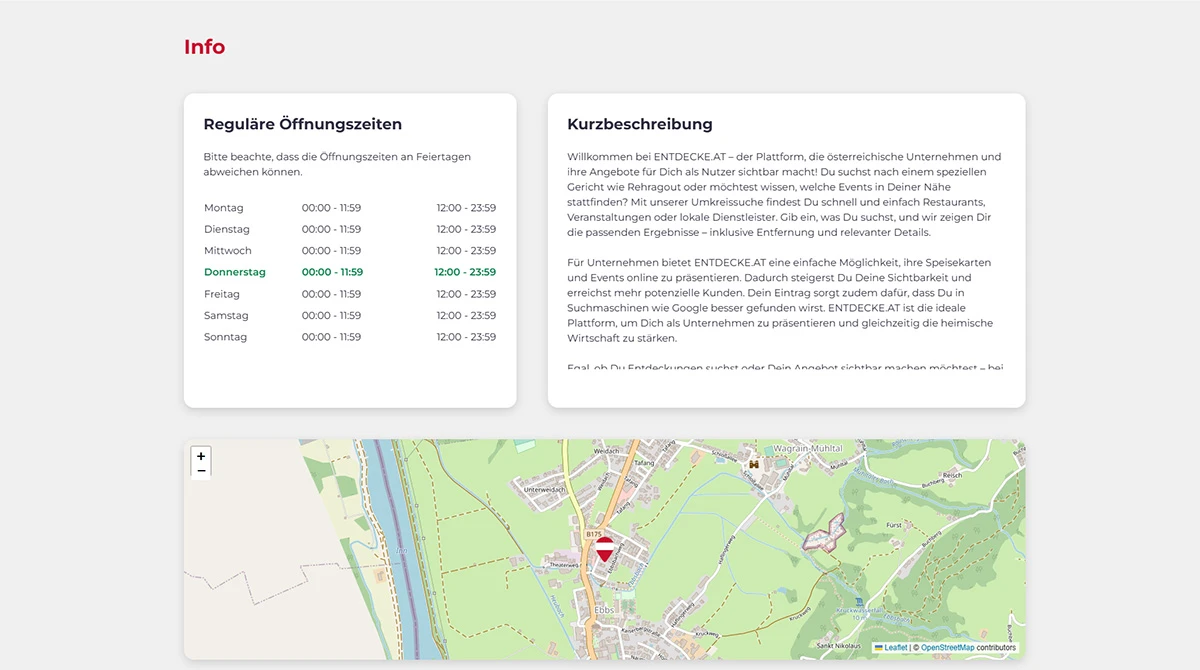Click Freitag's 00:00 - 11:59 time
Viewport: 1200px width, 670px height.
331,294
